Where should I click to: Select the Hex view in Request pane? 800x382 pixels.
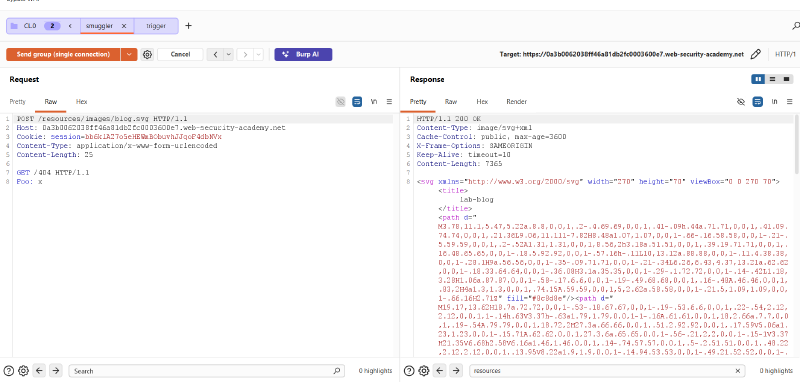click(x=82, y=101)
